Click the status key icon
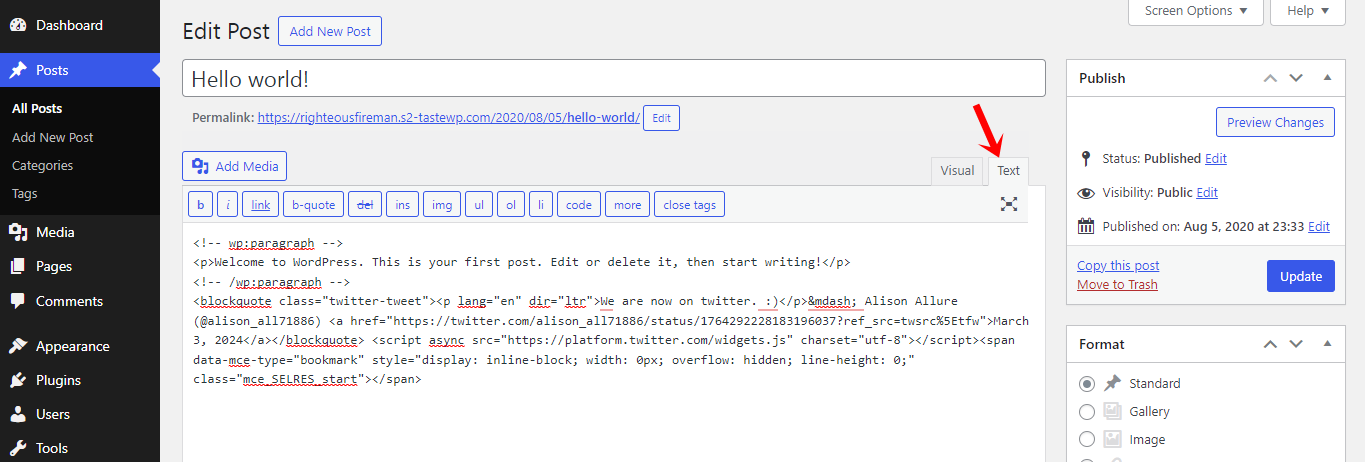This screenshot has height=462, width=1365. [1086, 158]
